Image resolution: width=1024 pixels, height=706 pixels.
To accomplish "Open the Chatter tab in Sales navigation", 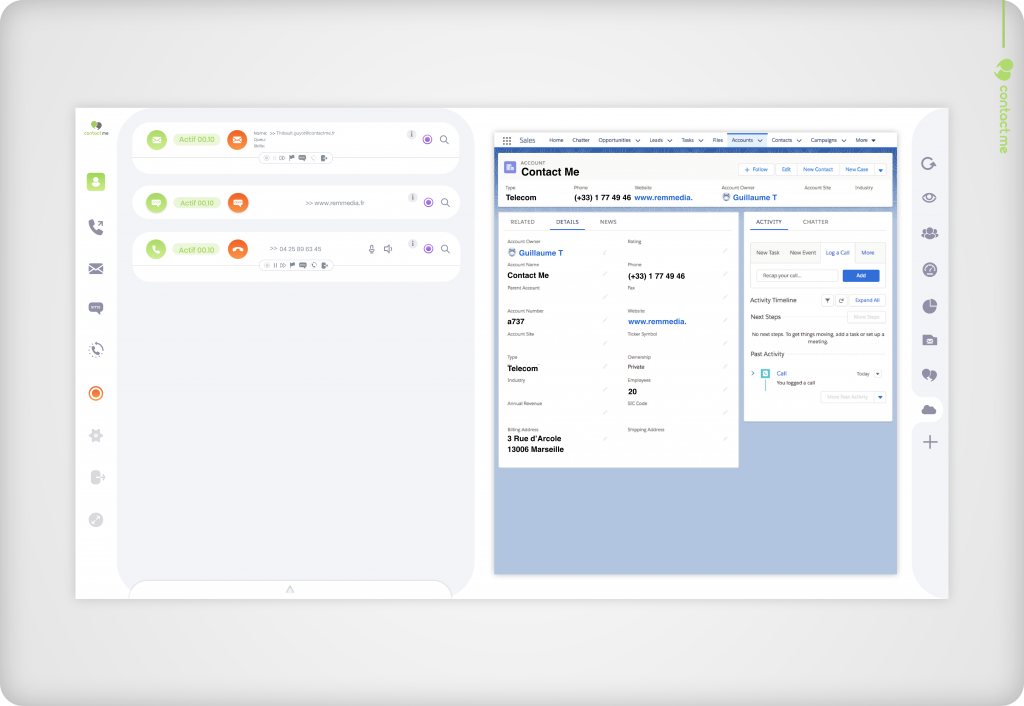I will point(581,140).
